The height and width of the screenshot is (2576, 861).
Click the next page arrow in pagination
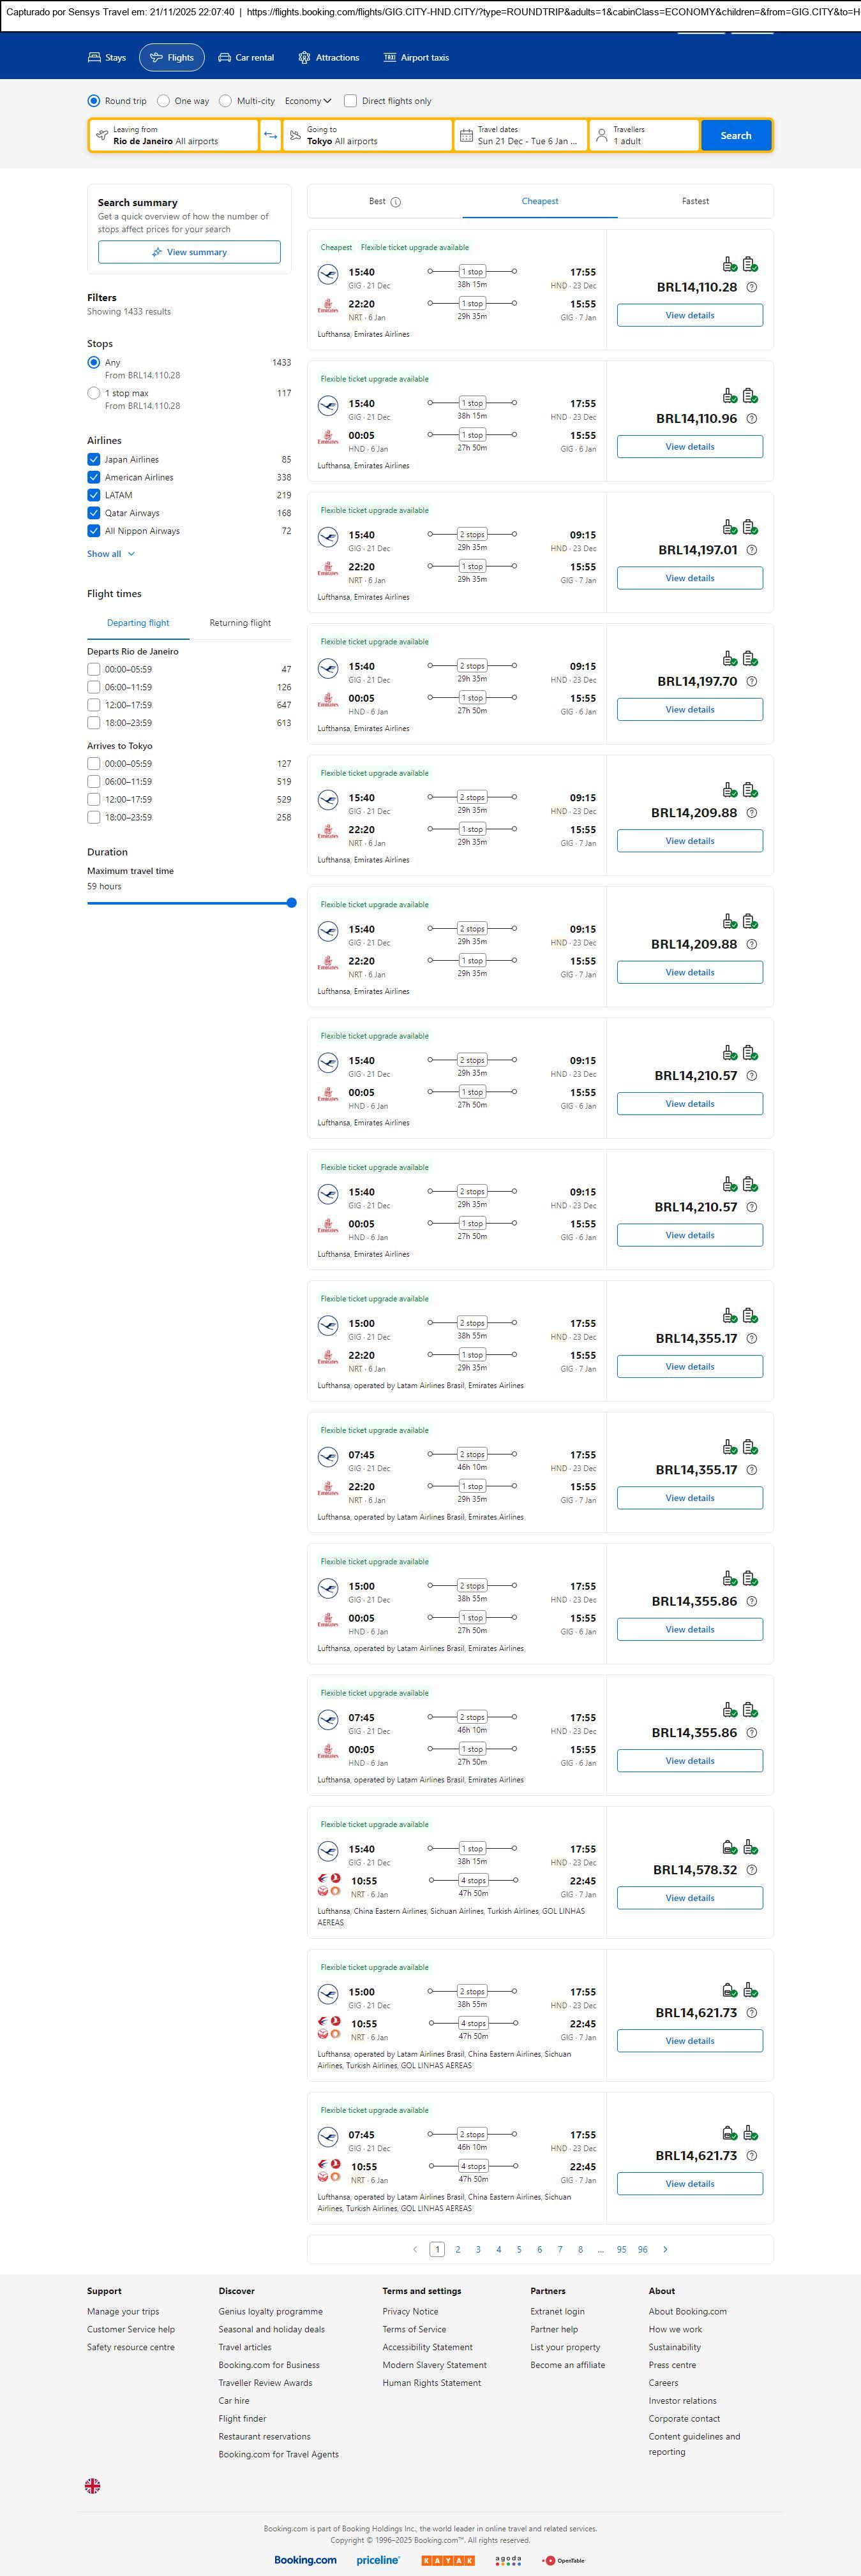tap(665, 2249)
